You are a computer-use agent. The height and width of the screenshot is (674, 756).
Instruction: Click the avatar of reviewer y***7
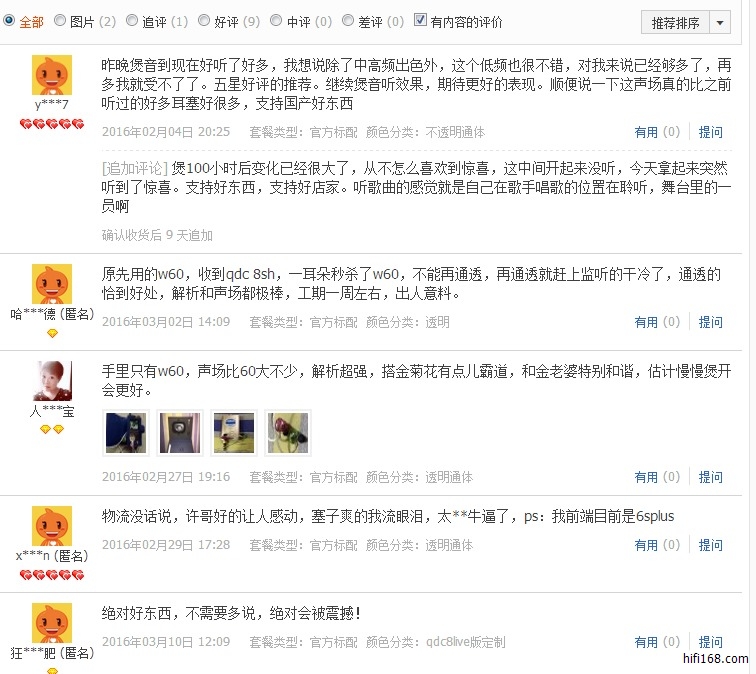(52, 75)
